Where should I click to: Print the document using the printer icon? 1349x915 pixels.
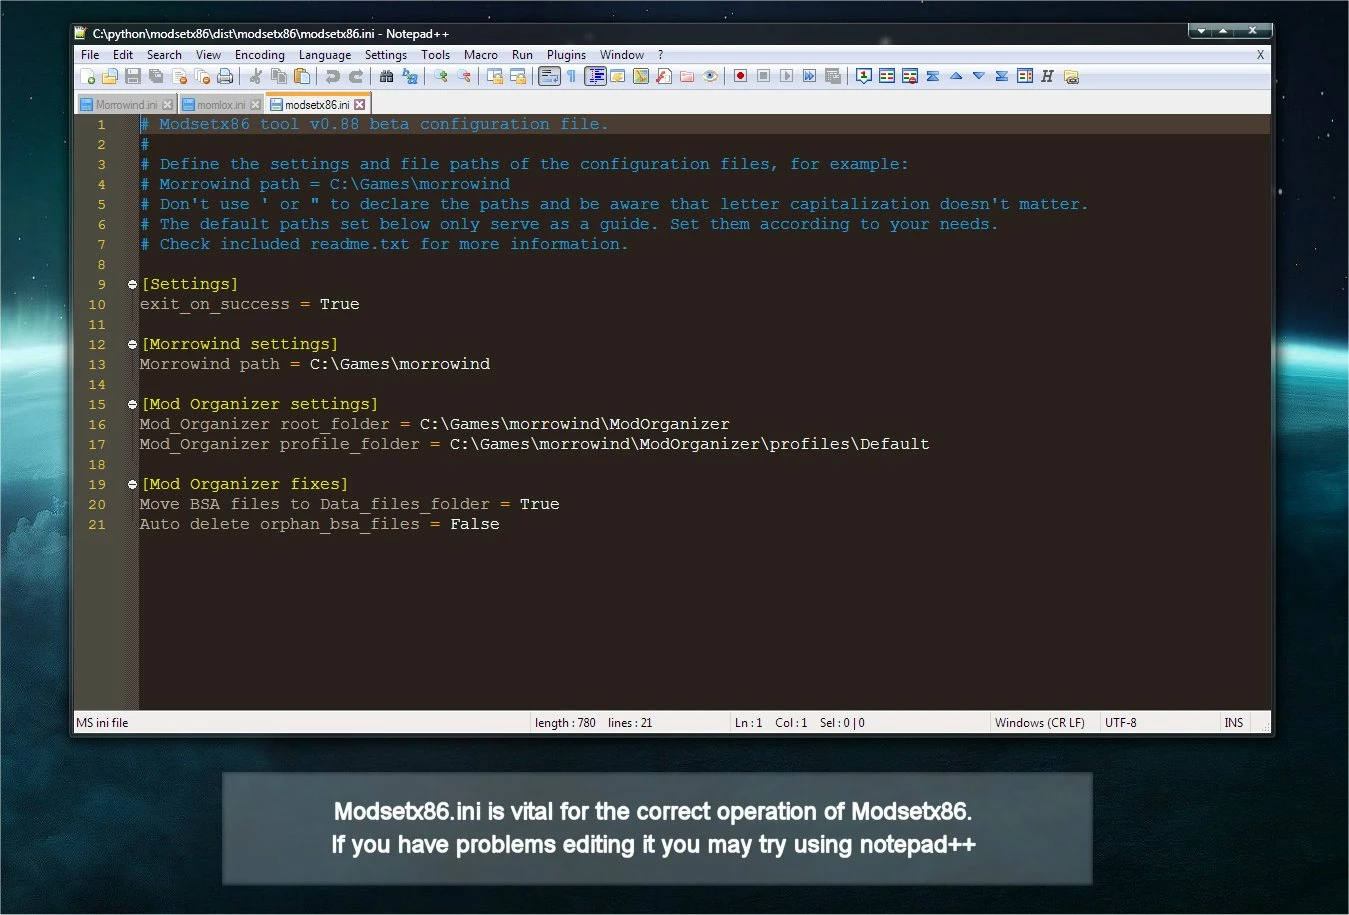point(225,76)
